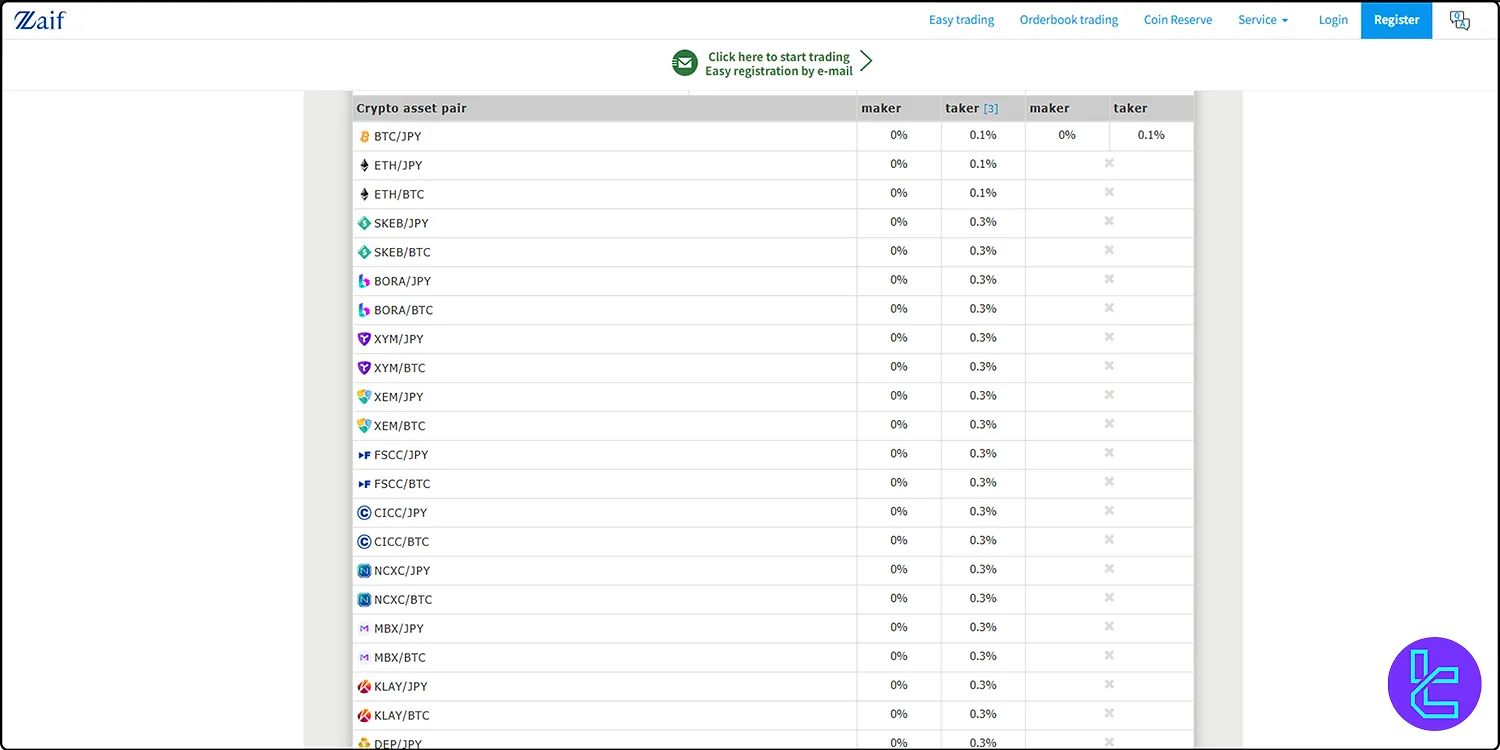
Task: Click the SKEB coin icon for SKEB/JPY
Action: point(364,223)
